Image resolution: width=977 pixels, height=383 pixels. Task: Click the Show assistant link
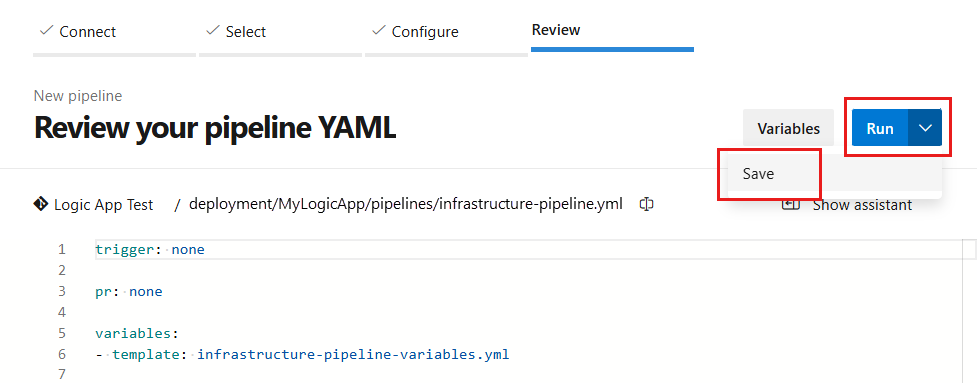(x=862, y=205)
